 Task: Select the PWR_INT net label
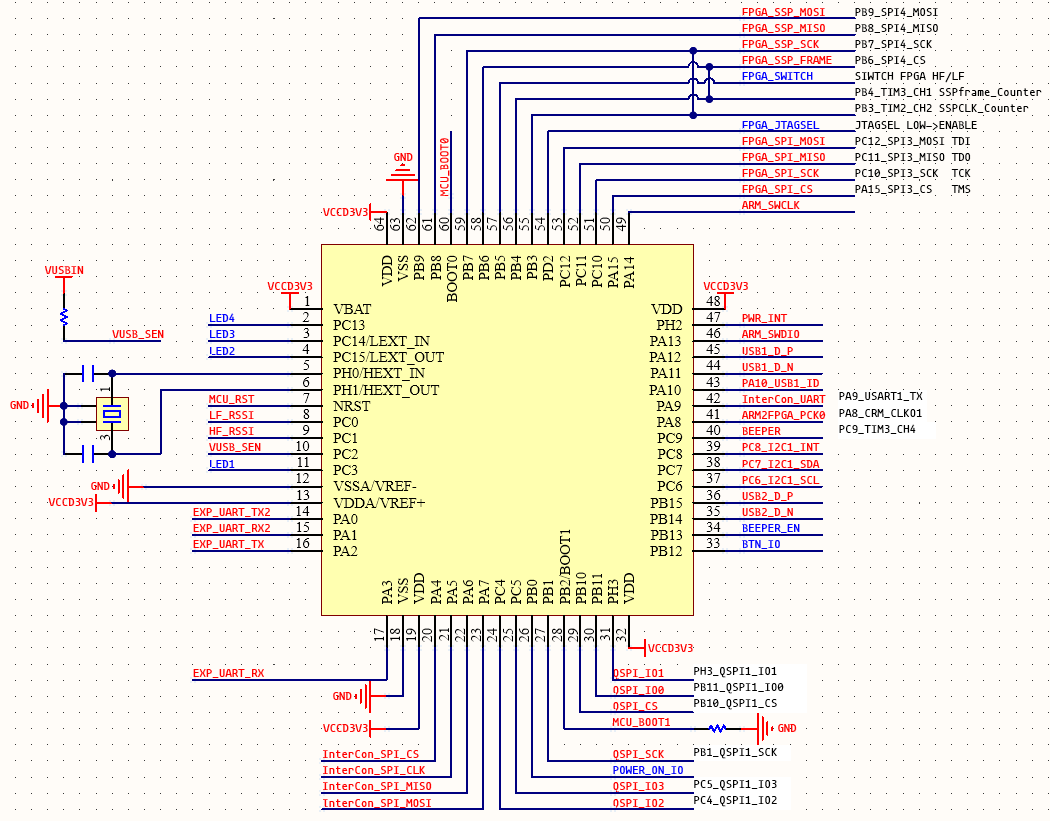coord(764,318)
